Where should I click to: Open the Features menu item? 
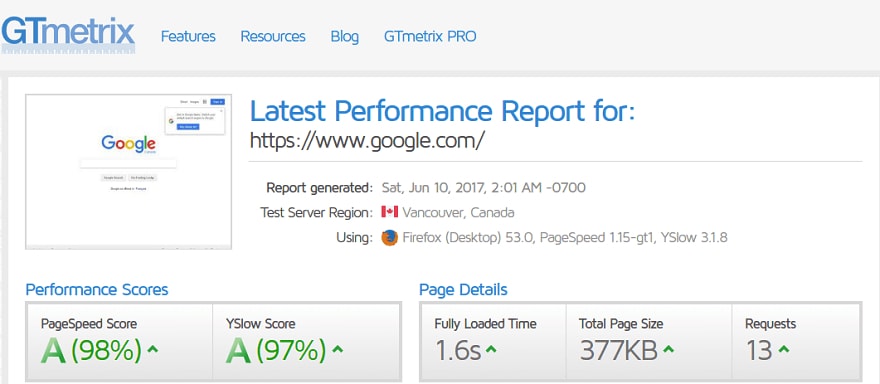click(188, 36)
